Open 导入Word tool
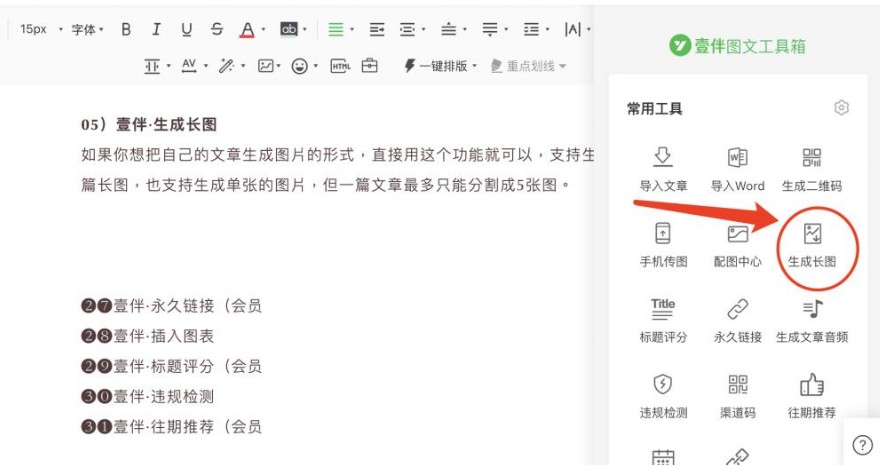 pos(737,170)
